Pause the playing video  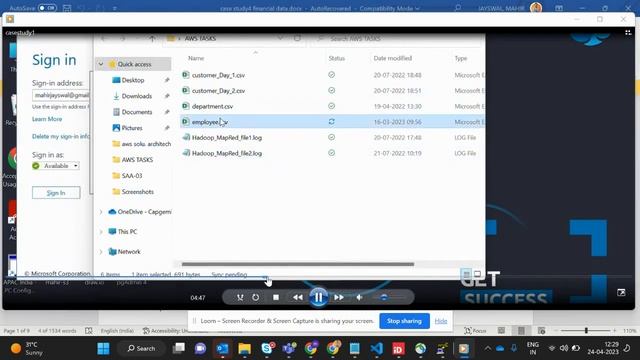318,297
